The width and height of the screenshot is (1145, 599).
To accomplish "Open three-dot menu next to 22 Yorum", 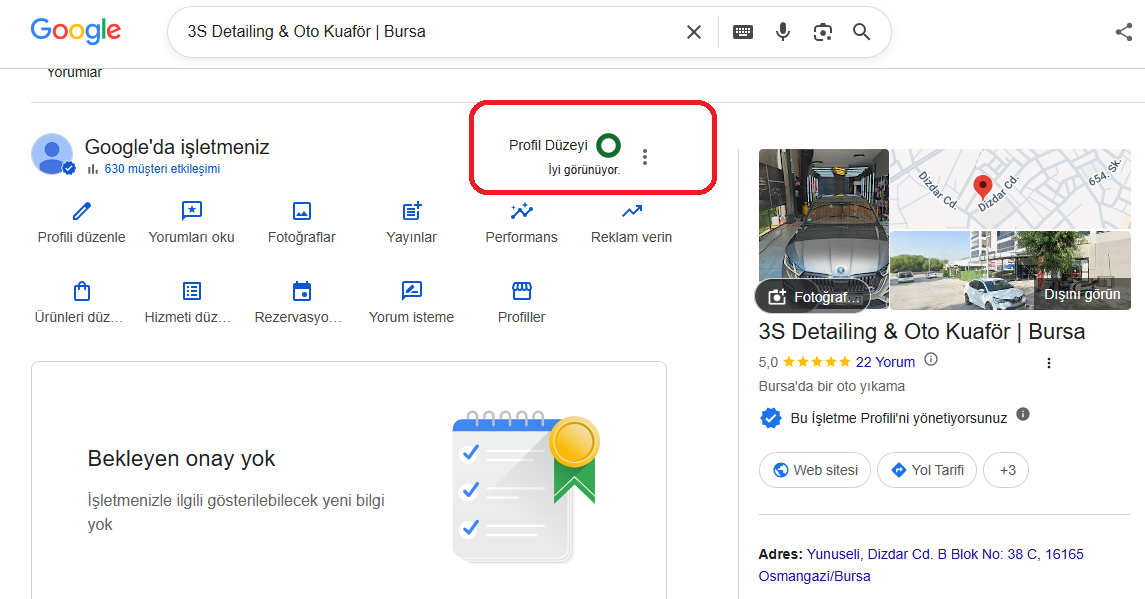I will coord(1049,363).
